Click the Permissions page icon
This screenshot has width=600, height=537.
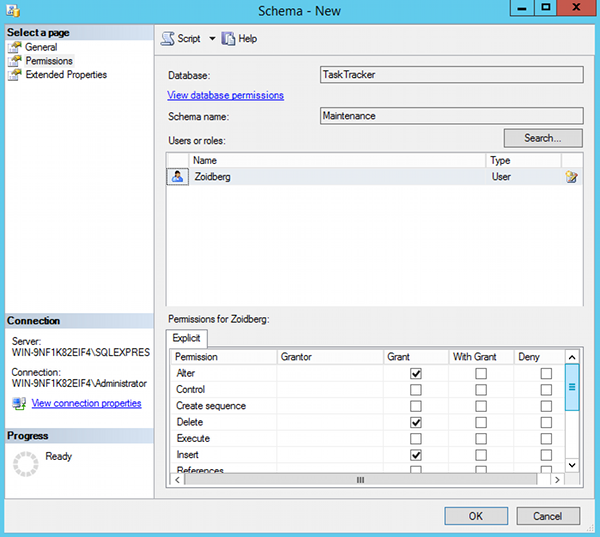coord(15,61)
